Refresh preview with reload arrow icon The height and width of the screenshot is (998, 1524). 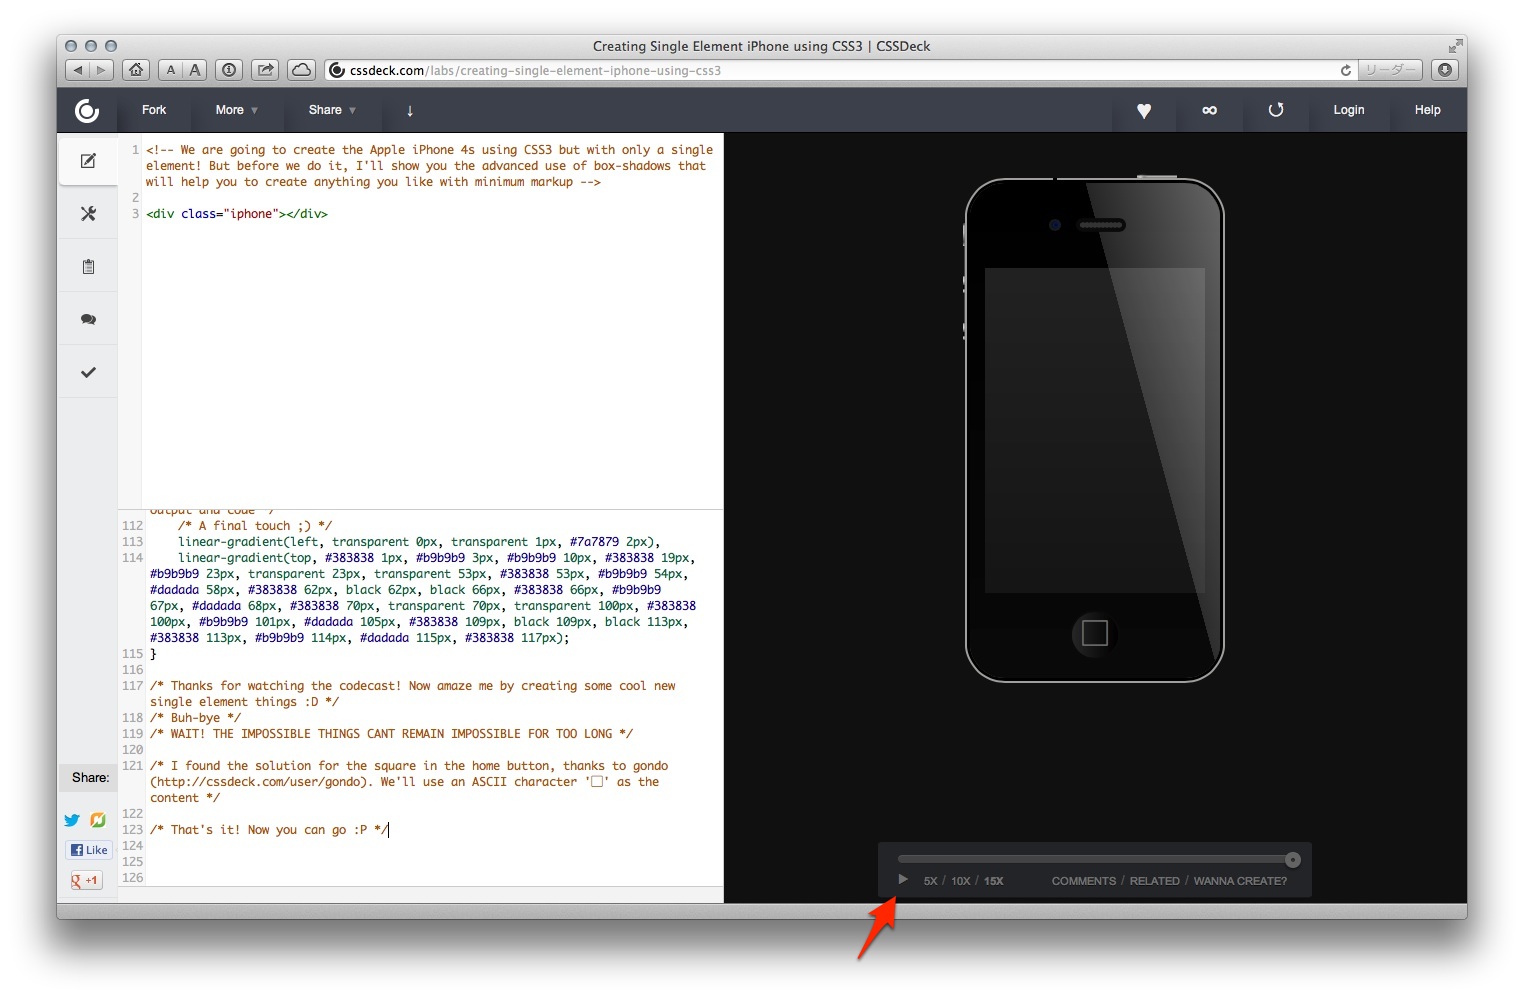(x=1276, y=111)
